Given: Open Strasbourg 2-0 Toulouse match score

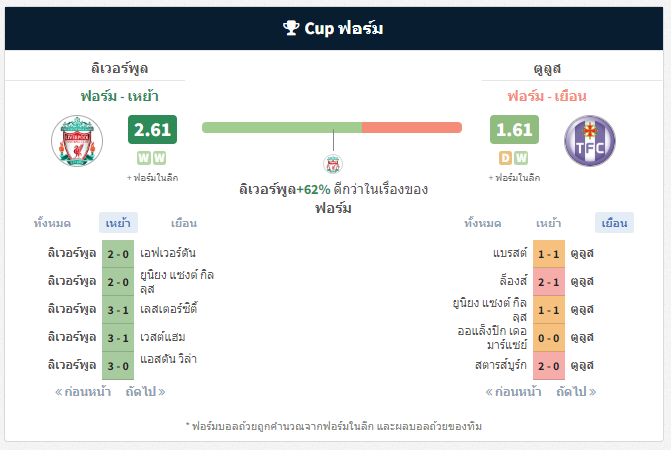Looking at the screenshot, I should 549,366.
